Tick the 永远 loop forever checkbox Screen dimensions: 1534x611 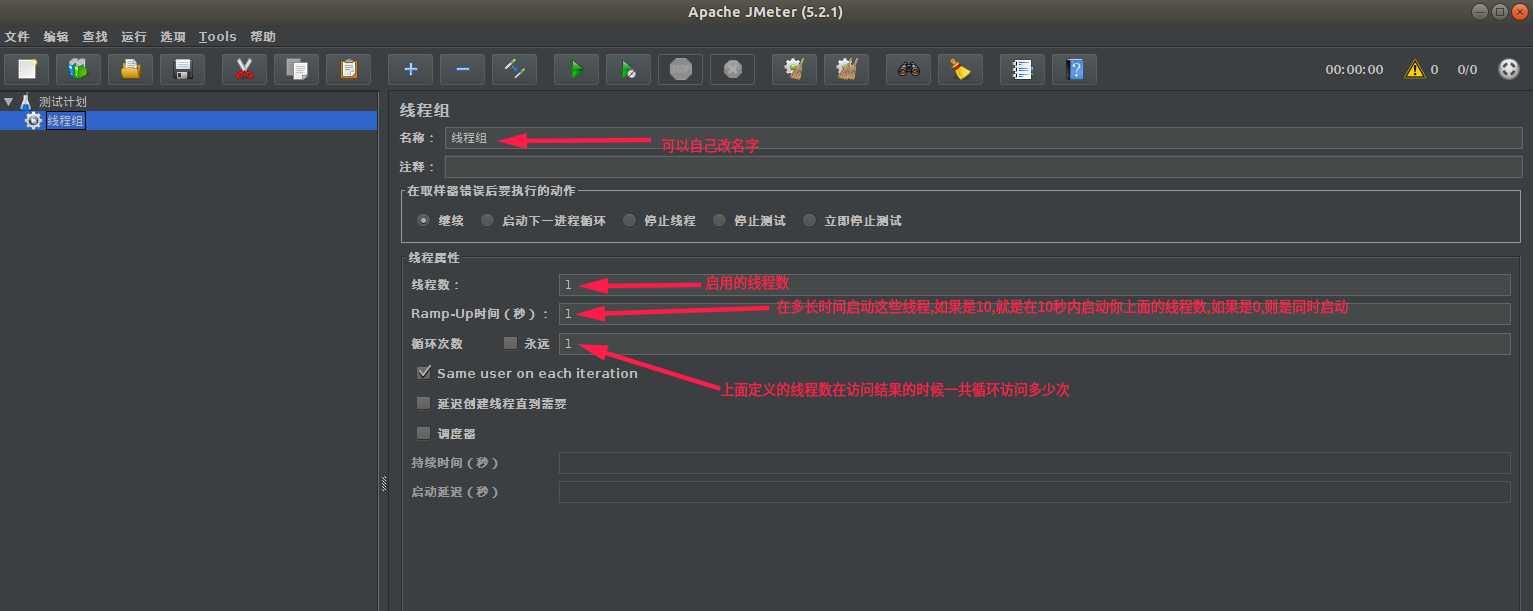point(510,343)
